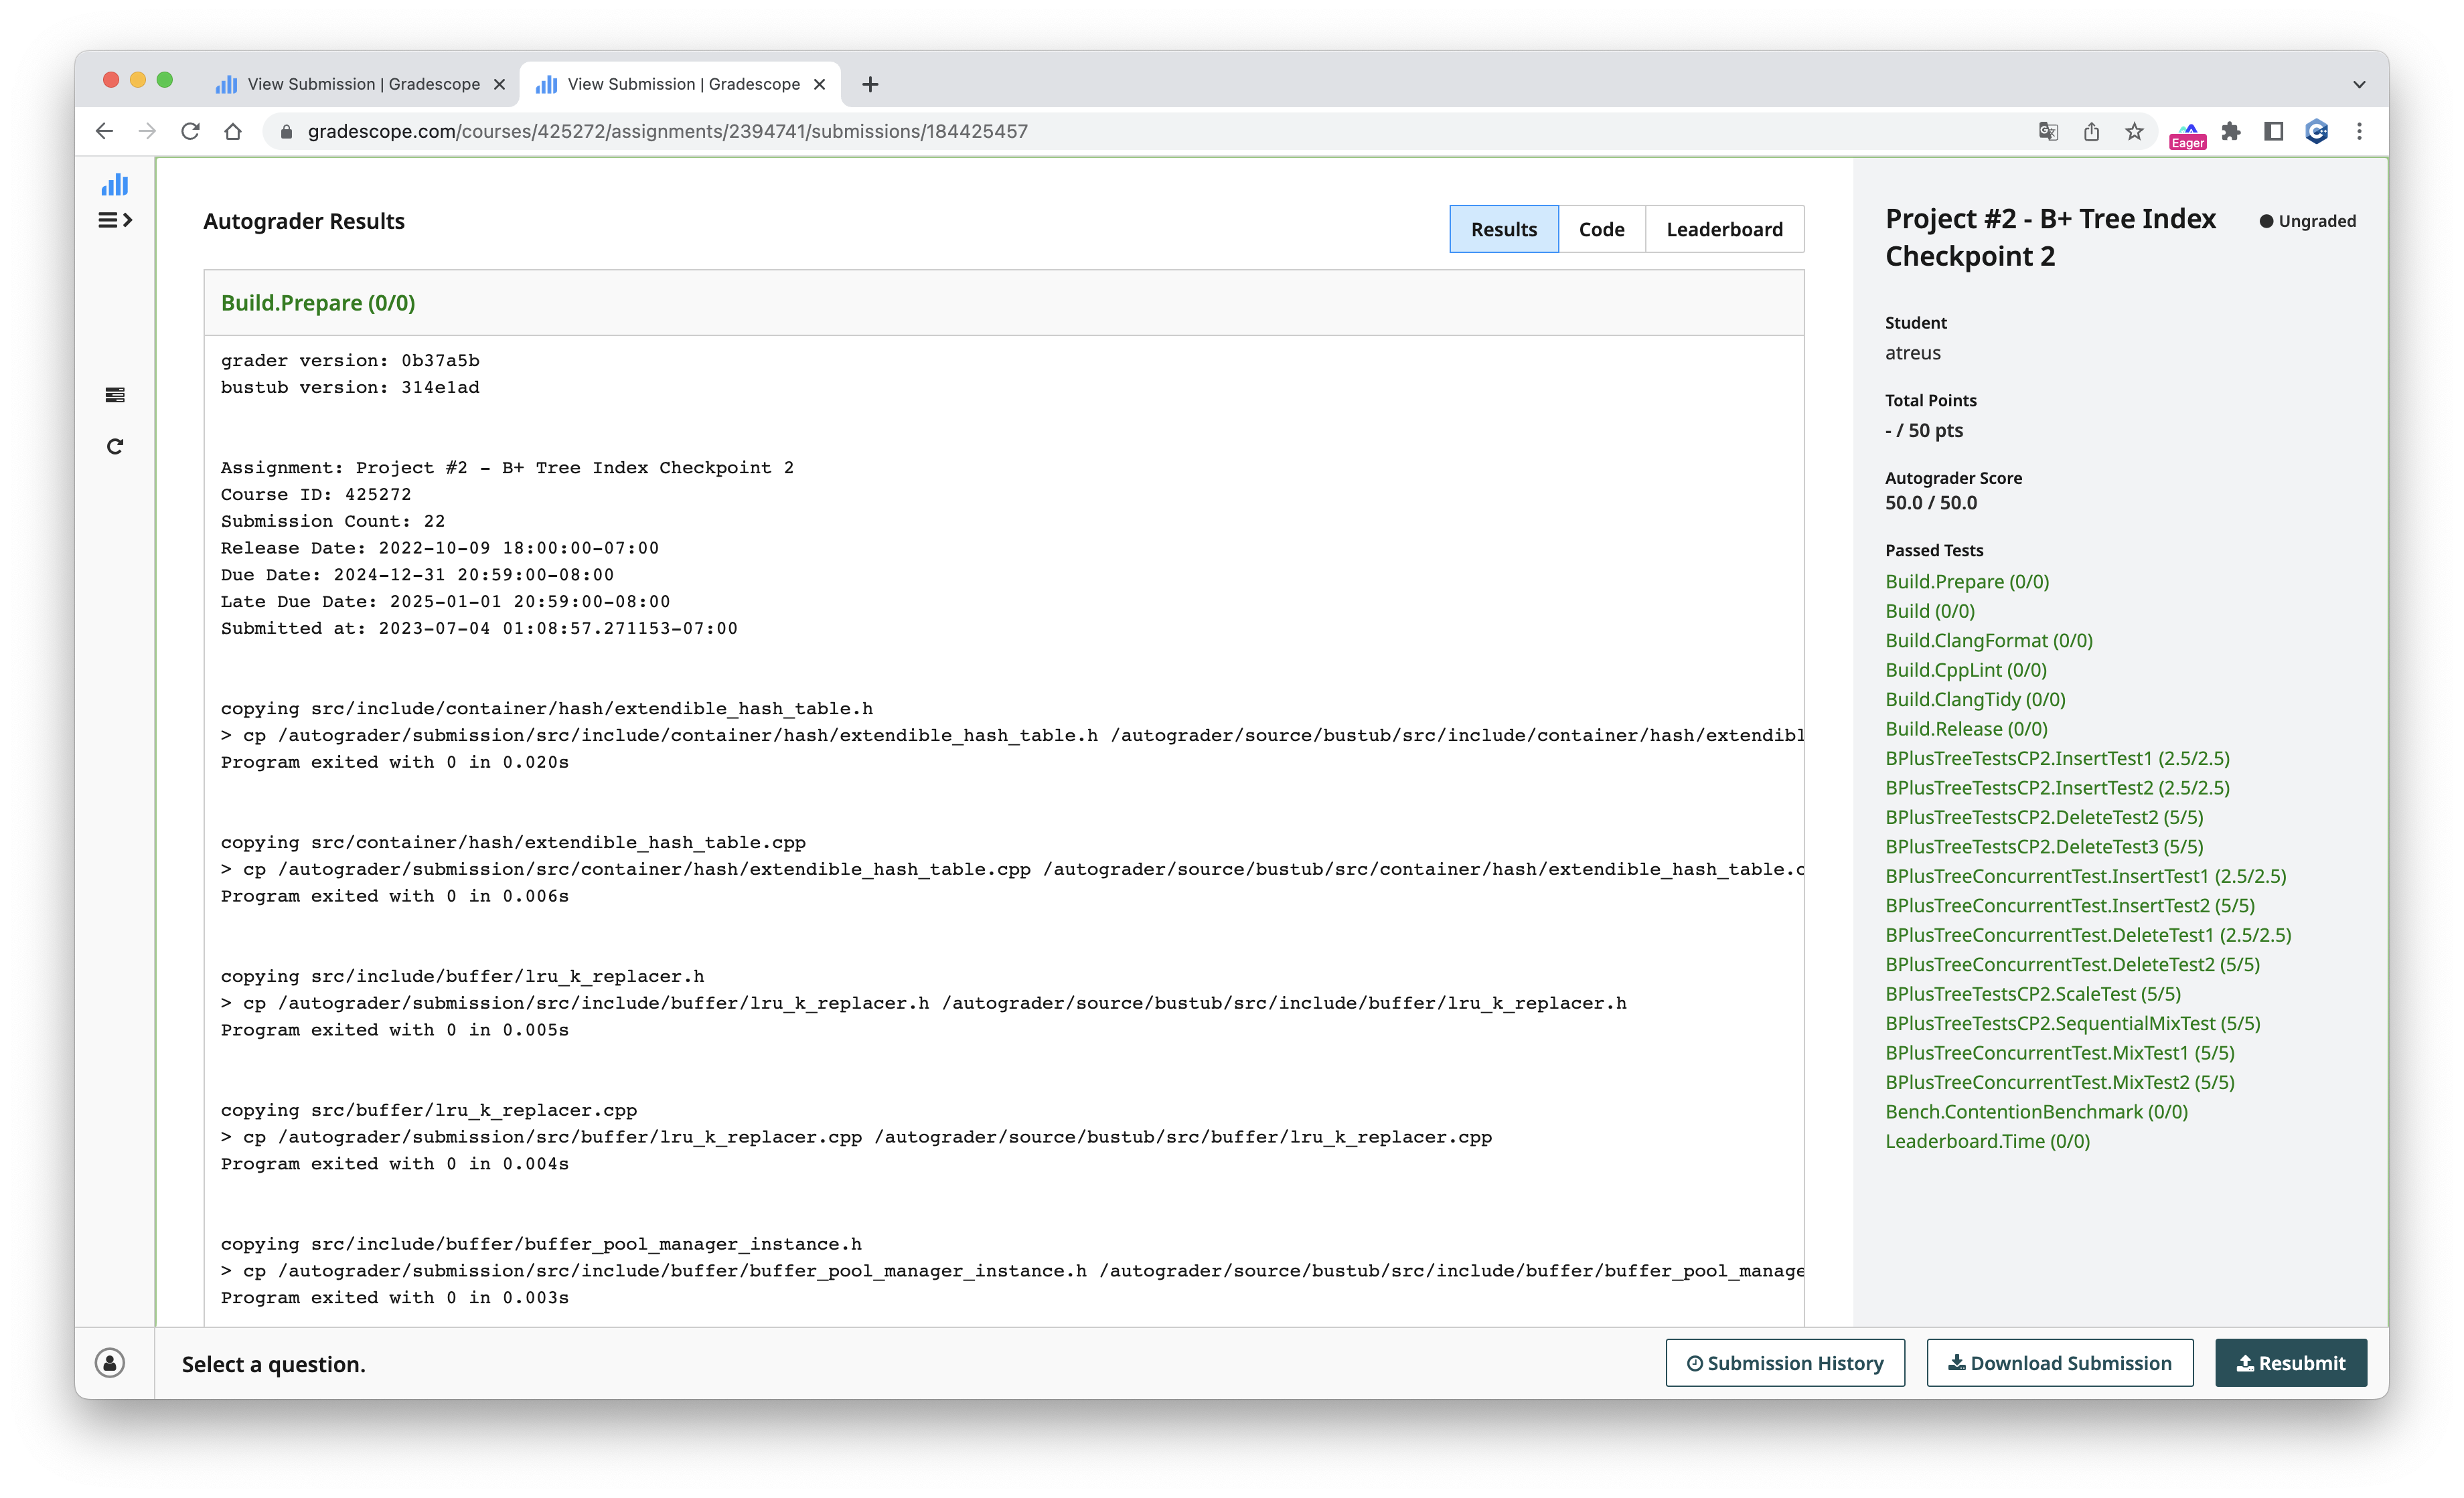Image resolution: width=2464 pixels, height=1498 pixels.
Task: Bookmark this page with star icon
Action: [2134, 132]
